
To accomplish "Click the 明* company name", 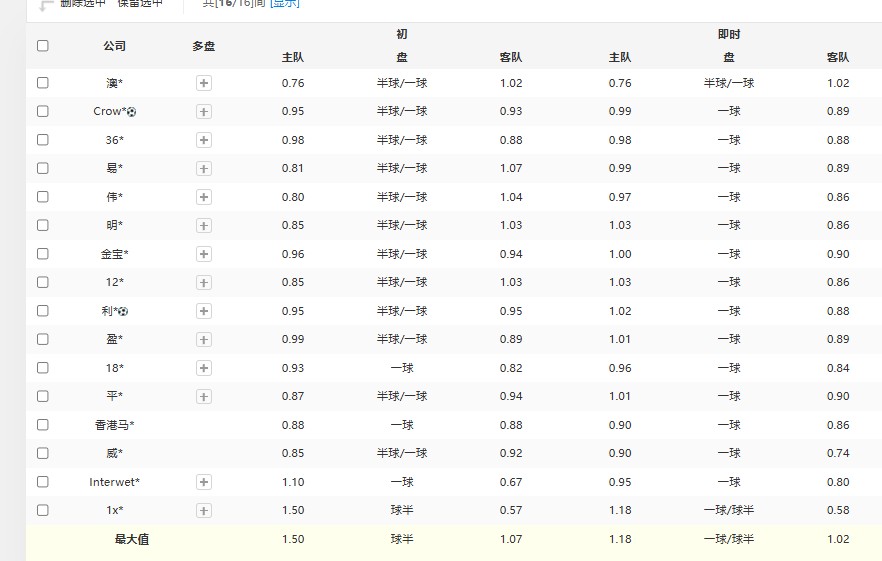I will coord(114,225).
